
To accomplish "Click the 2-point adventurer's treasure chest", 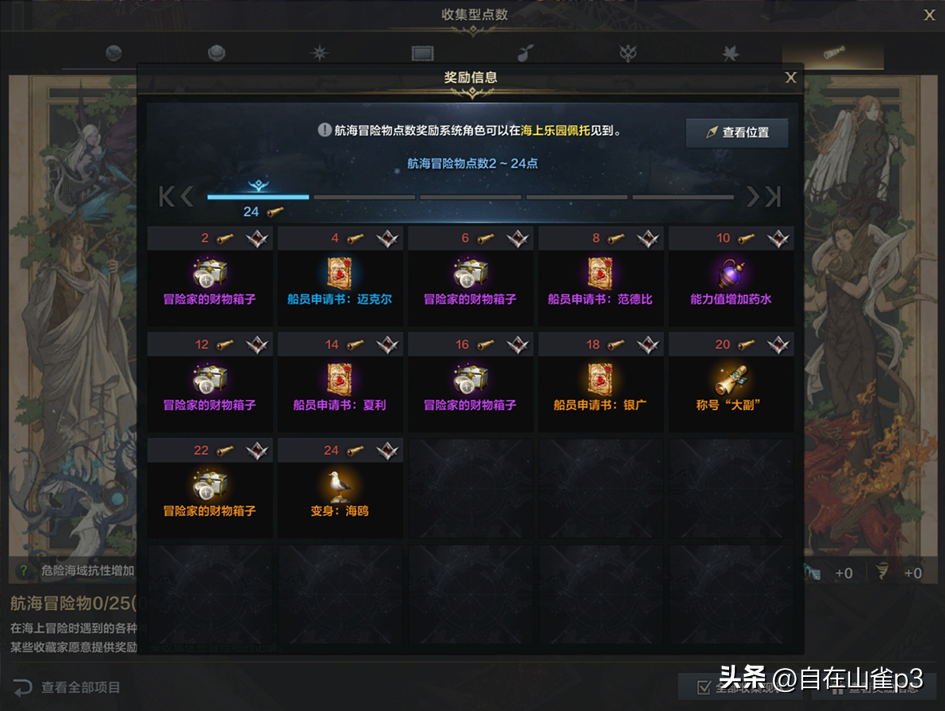I will [210, 274].
